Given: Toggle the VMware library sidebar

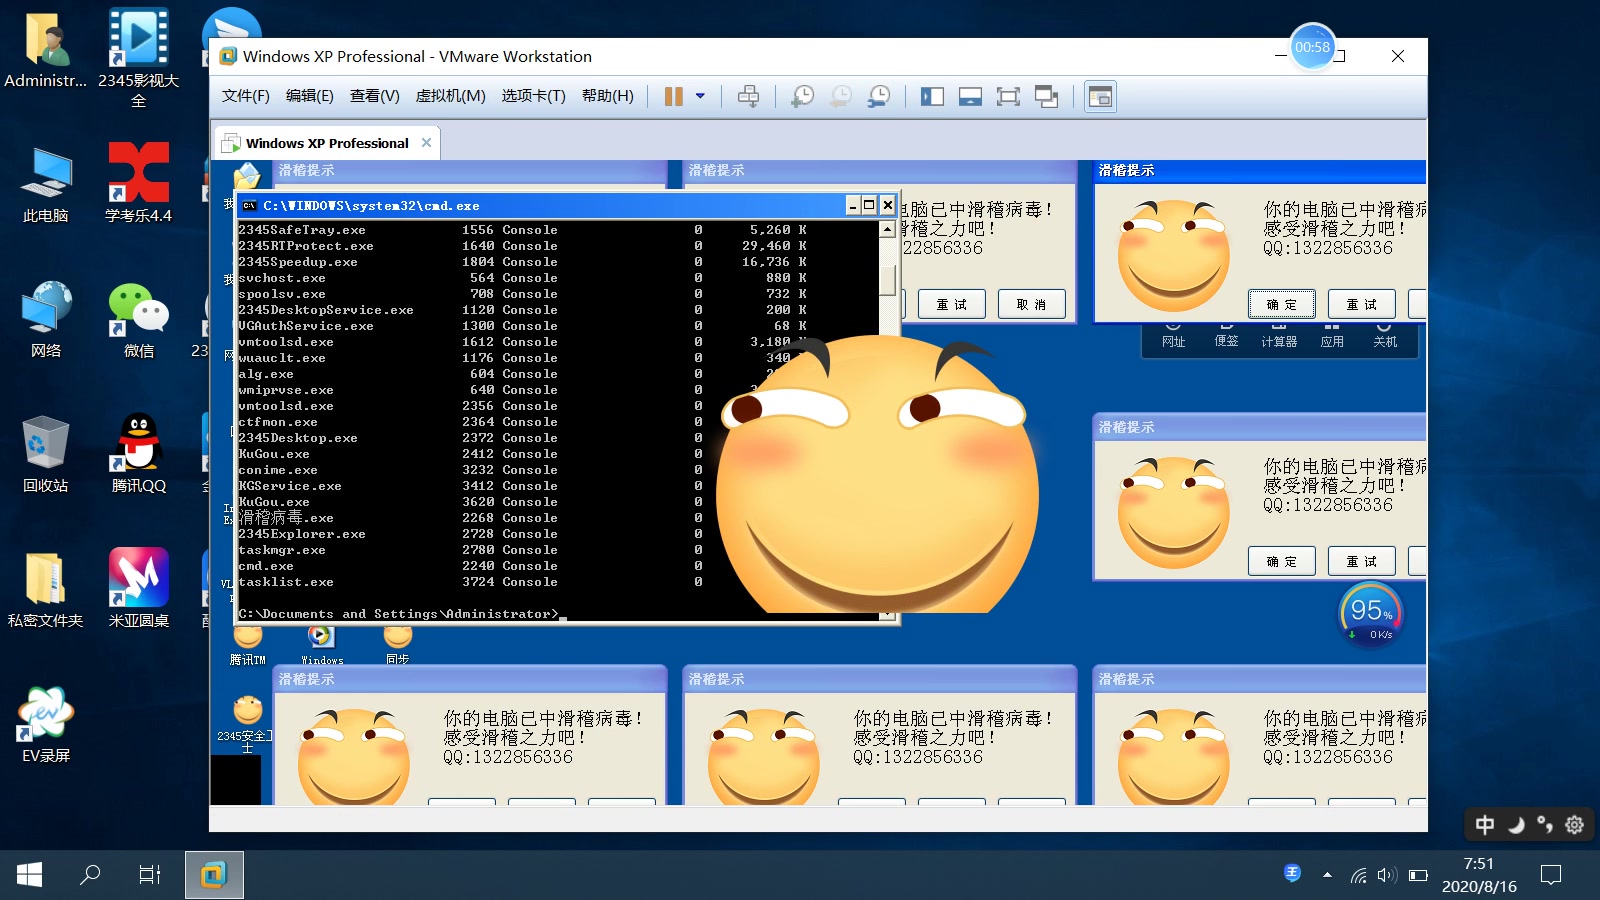Looking at the screenshot, I should [932, 96].
